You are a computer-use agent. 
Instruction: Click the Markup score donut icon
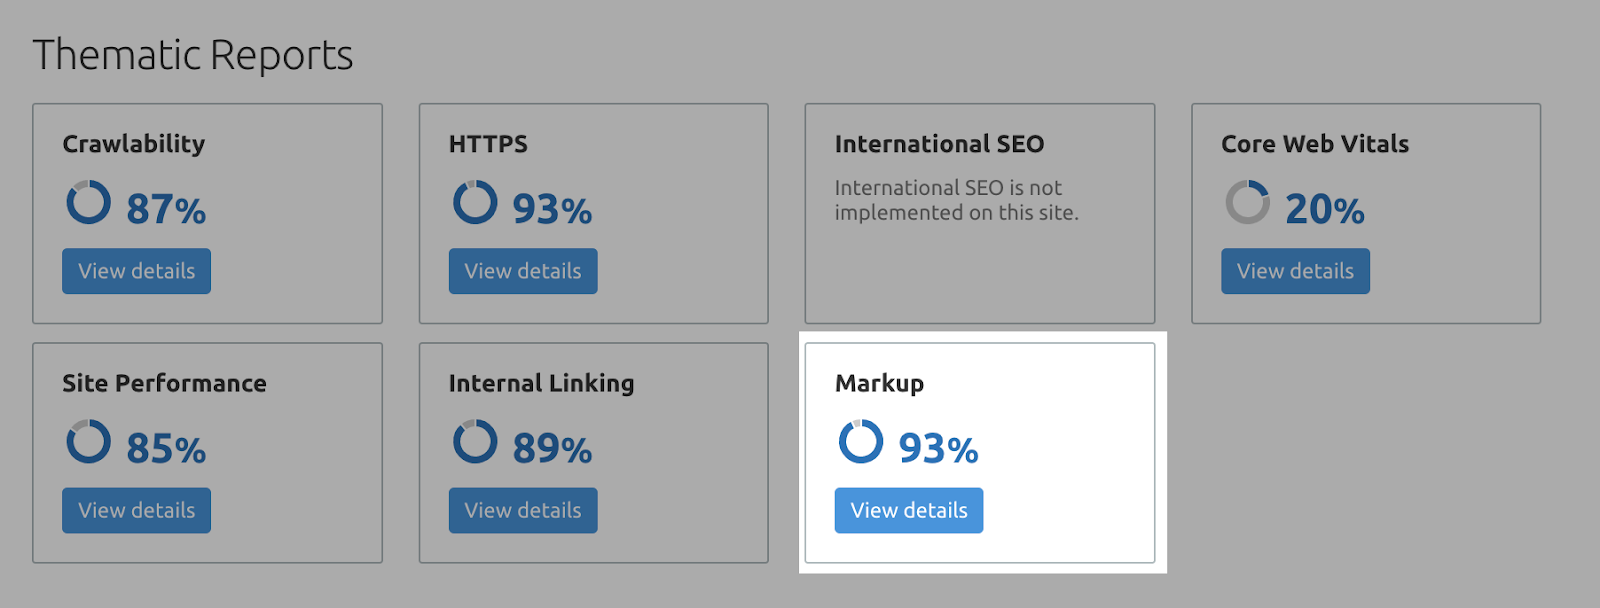861,441
